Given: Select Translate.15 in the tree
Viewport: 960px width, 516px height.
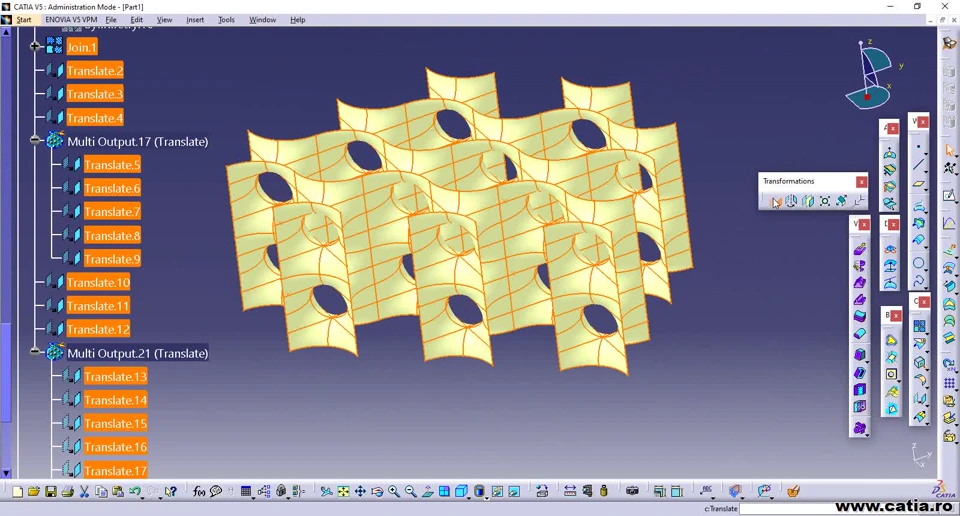Looking at the screenshot, I should tap(116, 423).
